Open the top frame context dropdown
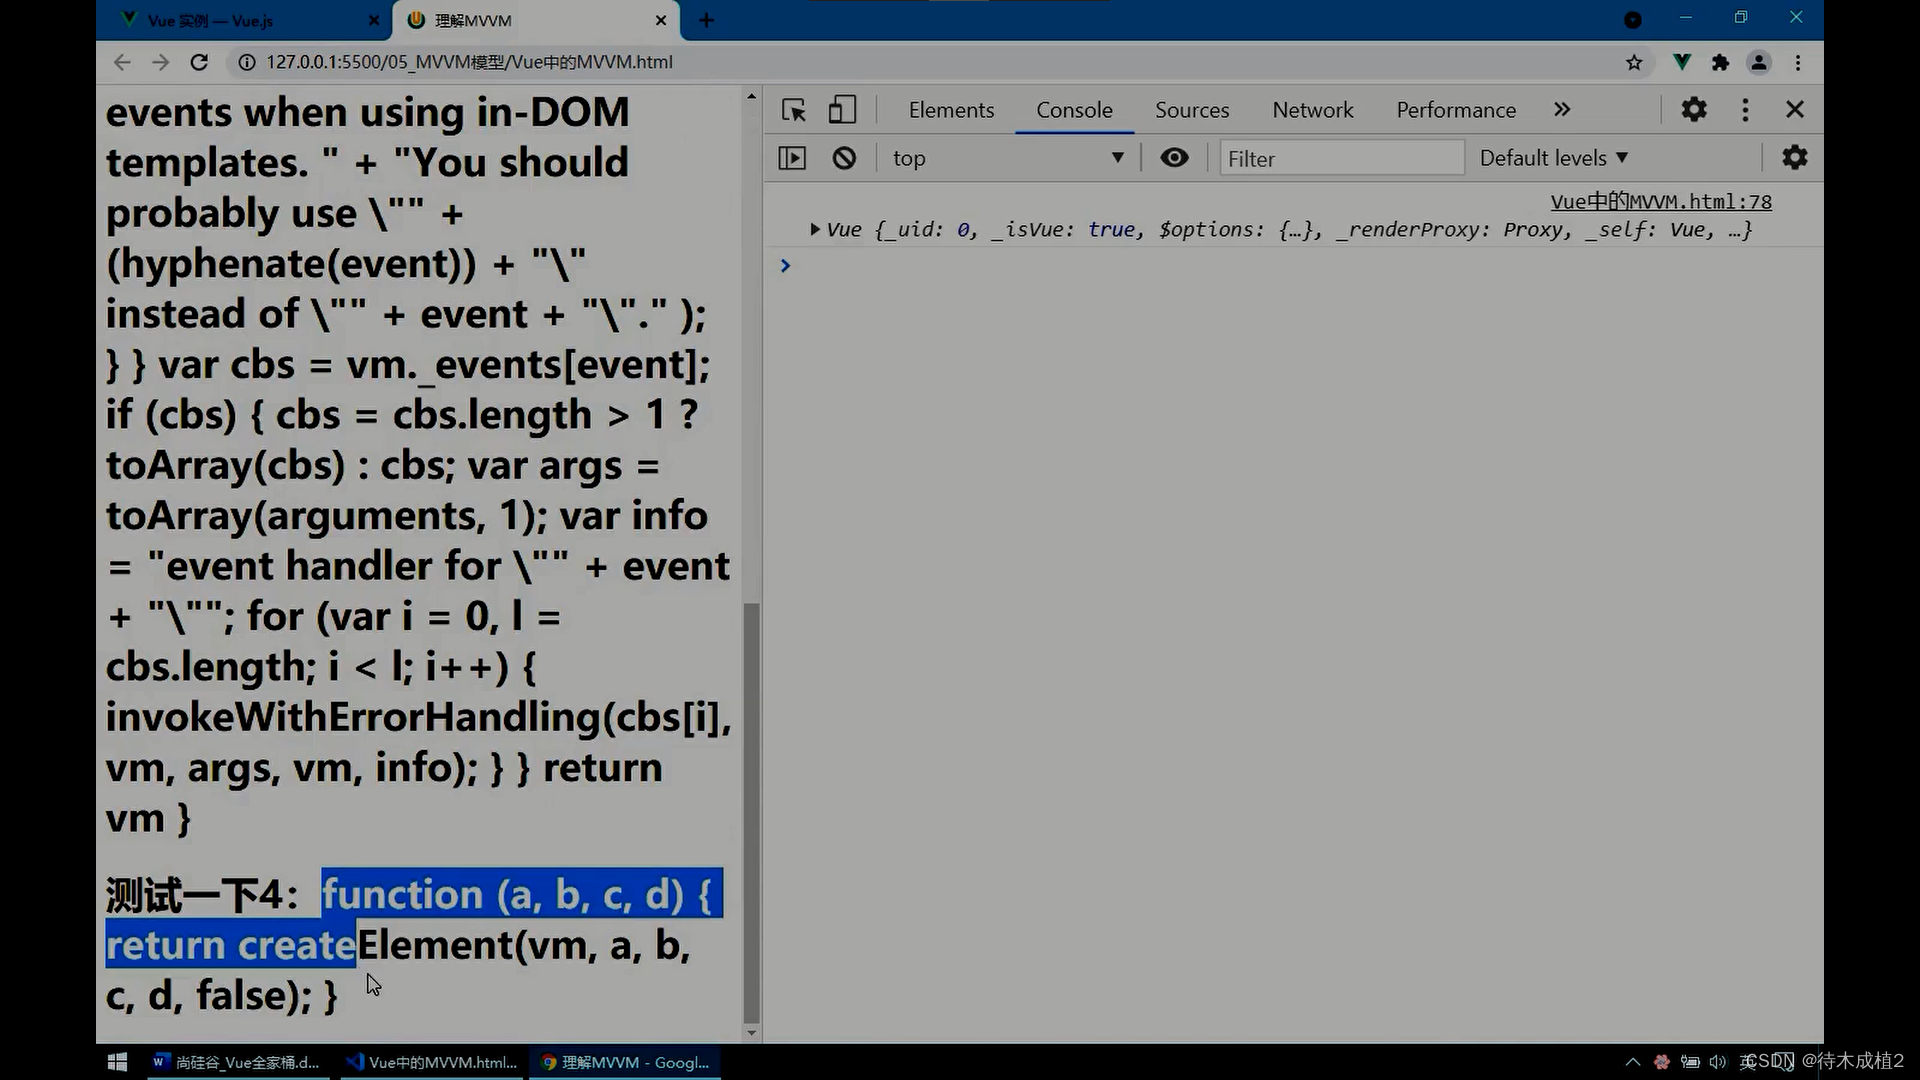 [x=1007, y=158]
